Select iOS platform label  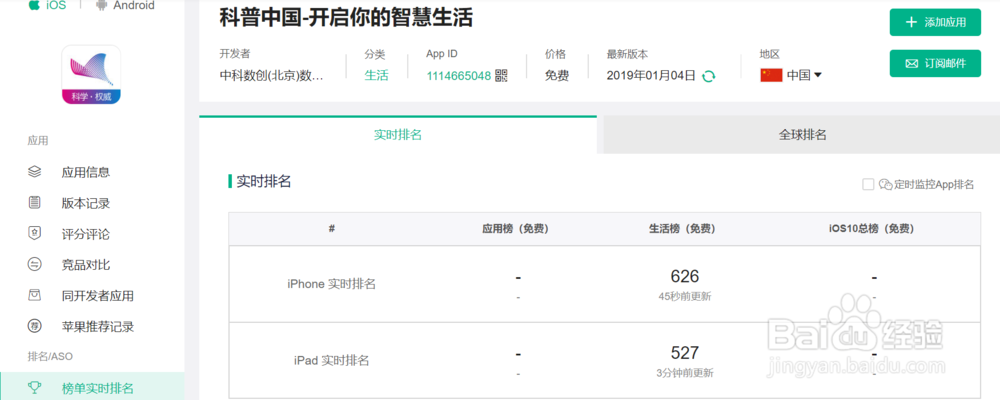pyautogui.click(x=55, y=6)
